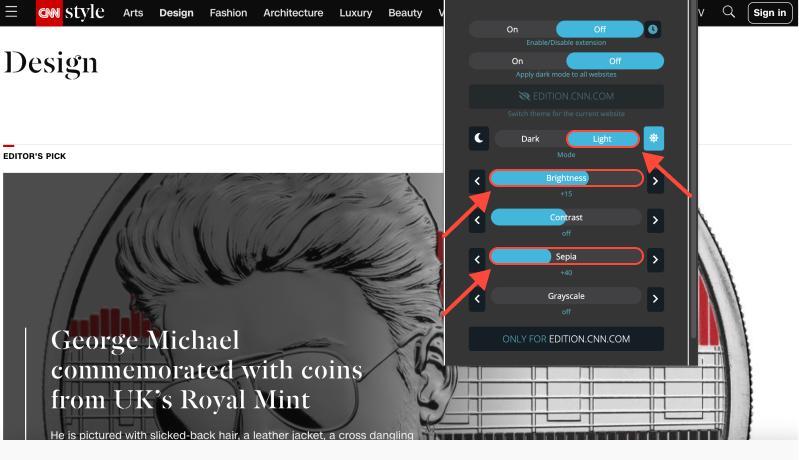Open the Fashion menu item
799x460 pixels.
[228, 13]
